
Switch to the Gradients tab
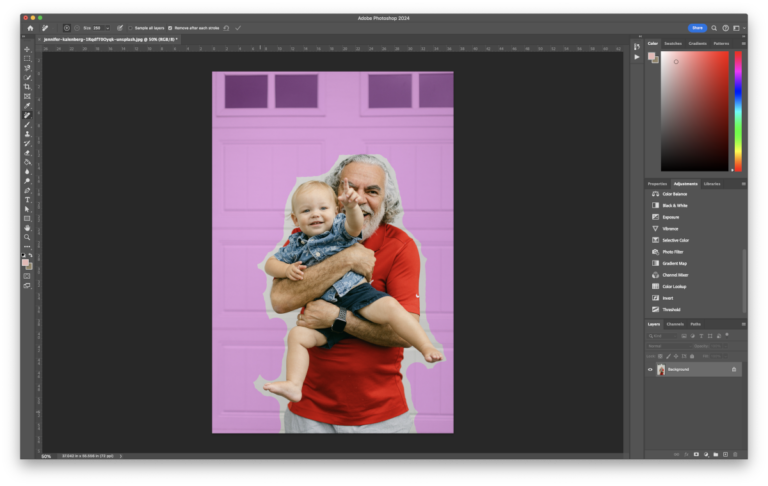(x=697, y=44)
